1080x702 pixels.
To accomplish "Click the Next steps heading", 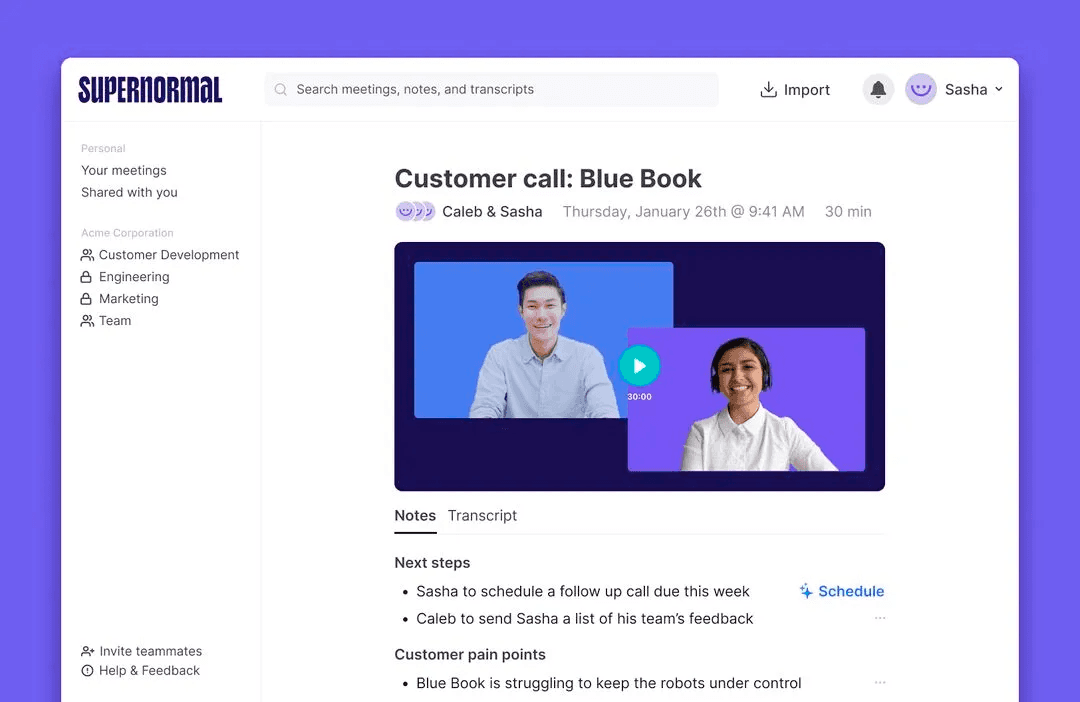I will point(433,563).
